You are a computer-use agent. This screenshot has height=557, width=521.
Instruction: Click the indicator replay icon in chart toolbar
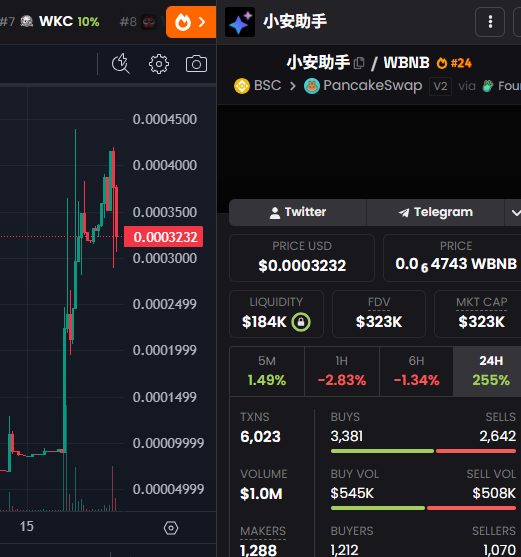coord(121,64)
